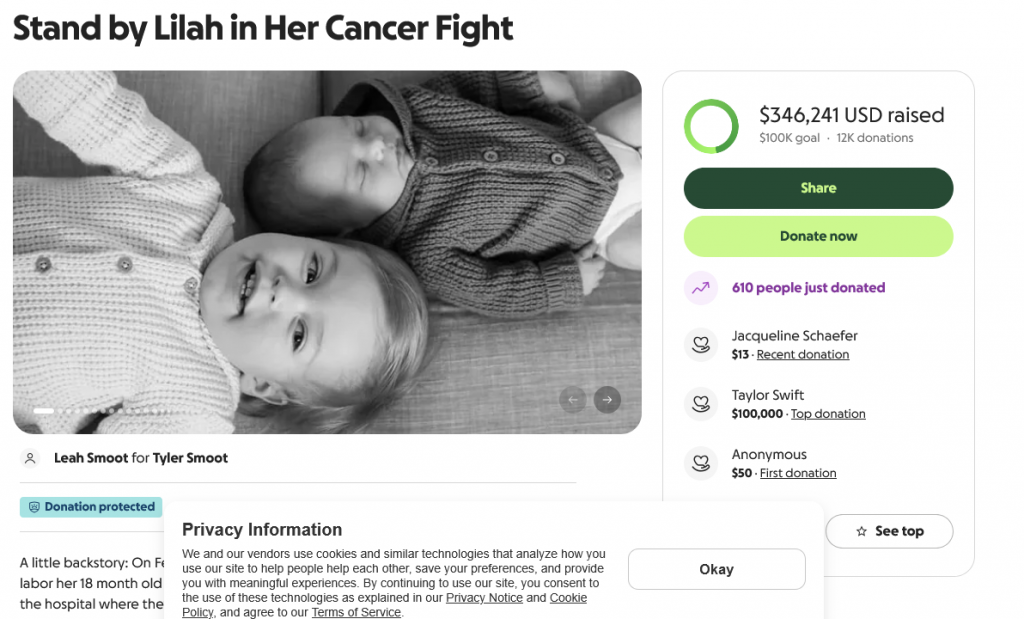Accept cookies with the Okay button

[716, 569]
